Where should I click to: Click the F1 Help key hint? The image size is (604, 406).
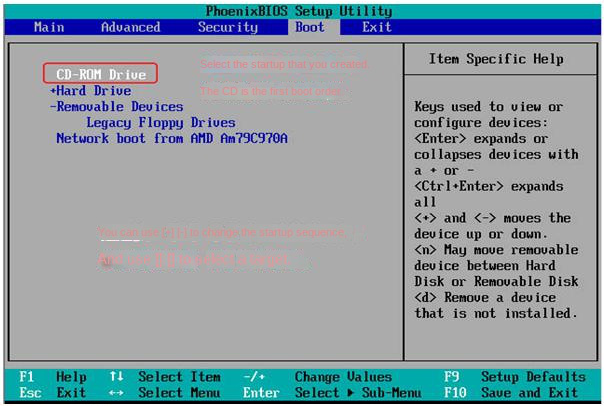[52, 377]
